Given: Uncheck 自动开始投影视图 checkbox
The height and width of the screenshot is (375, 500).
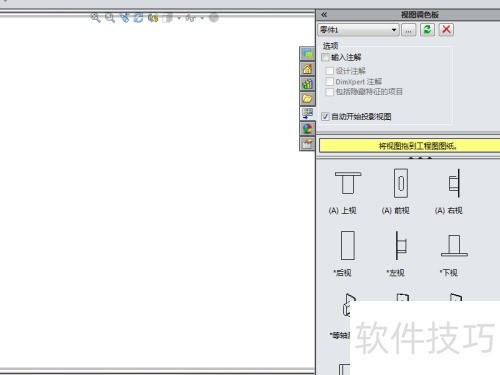Looking at the screenshot, I should point(325,117).
